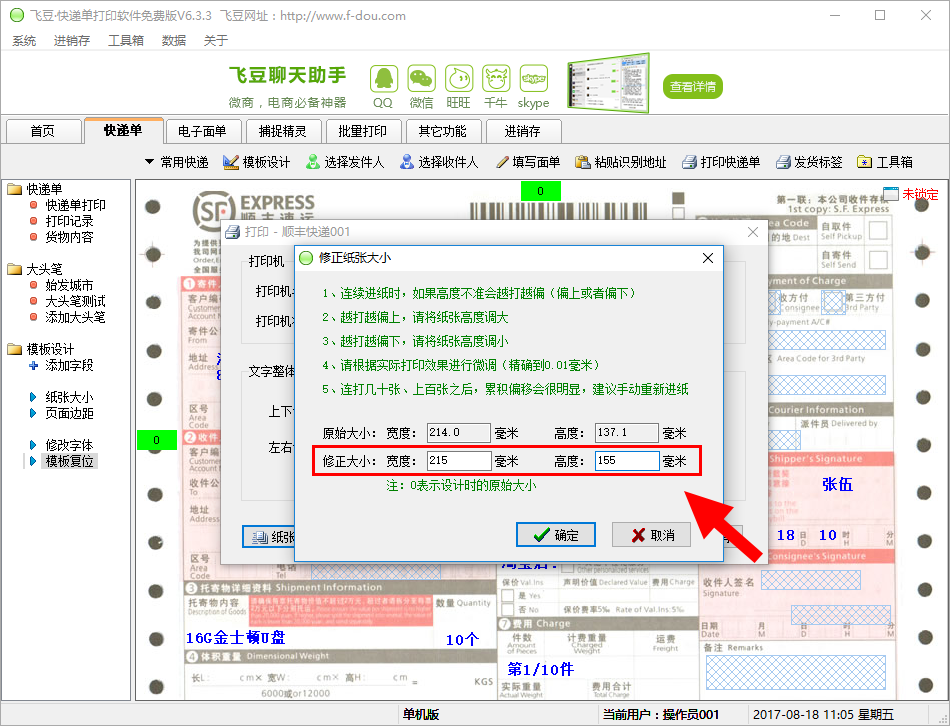Tick the 是 Yes insurance checkbox
The height and width of the screenshot is (726, 950).
(x=508, y=595)
